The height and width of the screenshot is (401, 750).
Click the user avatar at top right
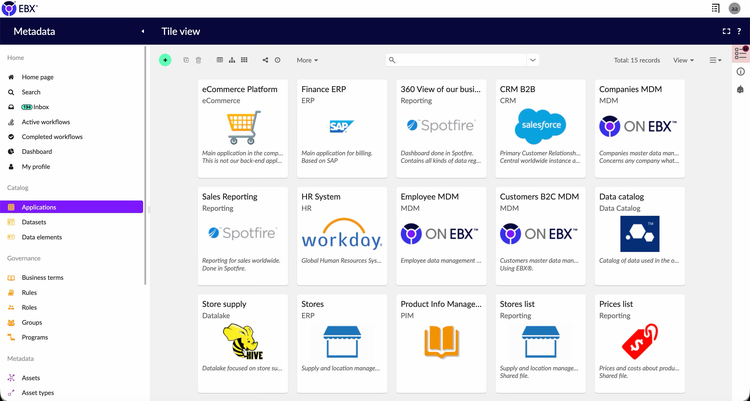point(734,8)
